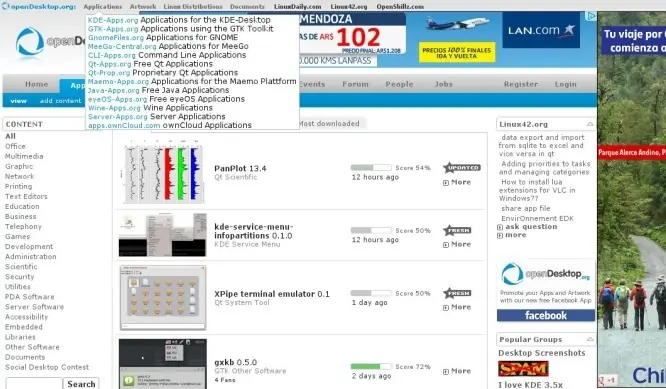Select GnomeFiles.org from the dropdown
Screen dimensions: 666x389
coord(116,37)
